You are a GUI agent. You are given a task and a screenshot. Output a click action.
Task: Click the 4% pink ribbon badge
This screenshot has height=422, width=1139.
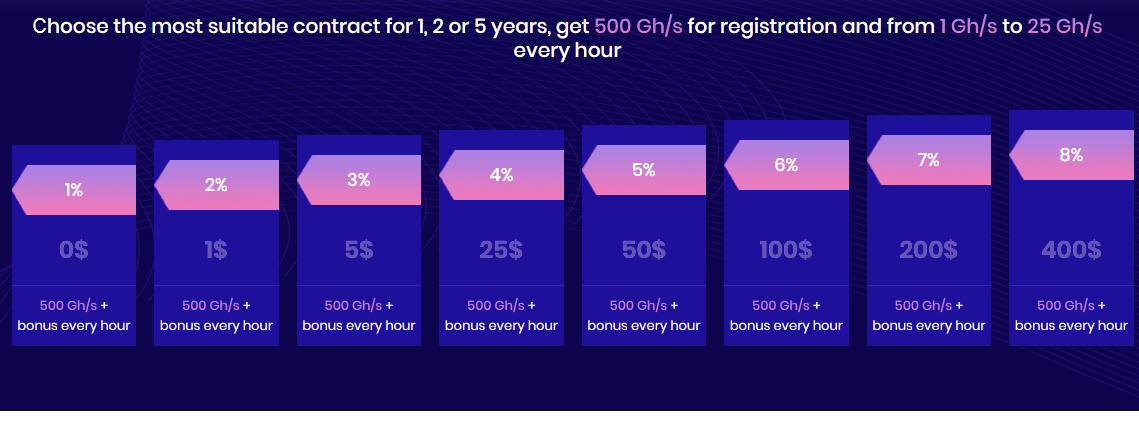point(501,175)
